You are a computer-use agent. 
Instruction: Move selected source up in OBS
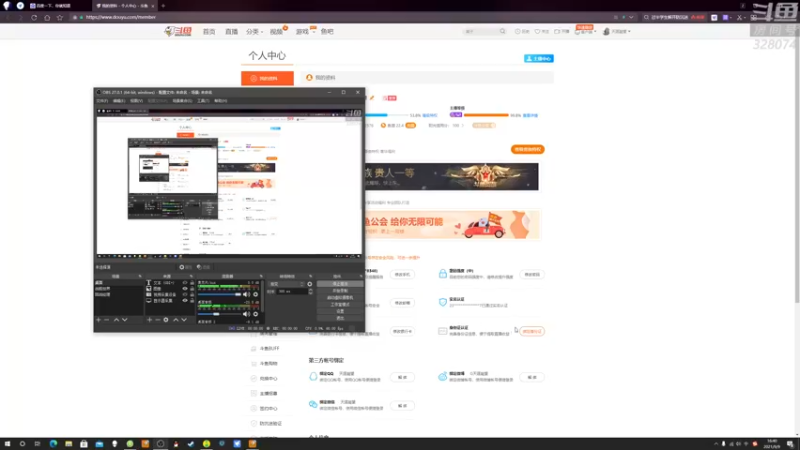tap(176, 319)
